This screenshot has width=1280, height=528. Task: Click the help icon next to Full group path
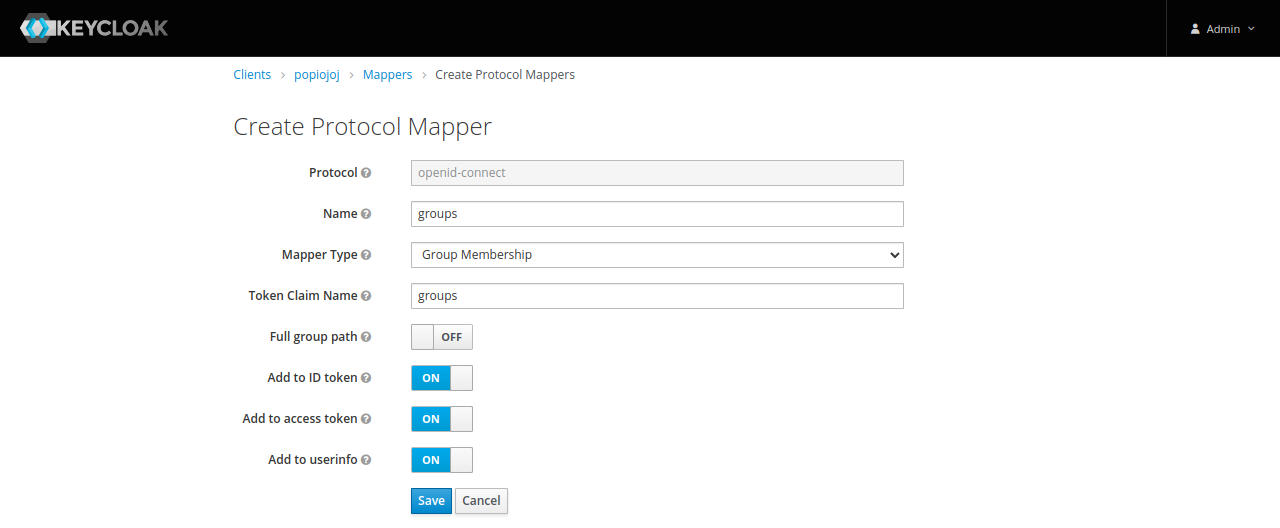coord(366,337)
